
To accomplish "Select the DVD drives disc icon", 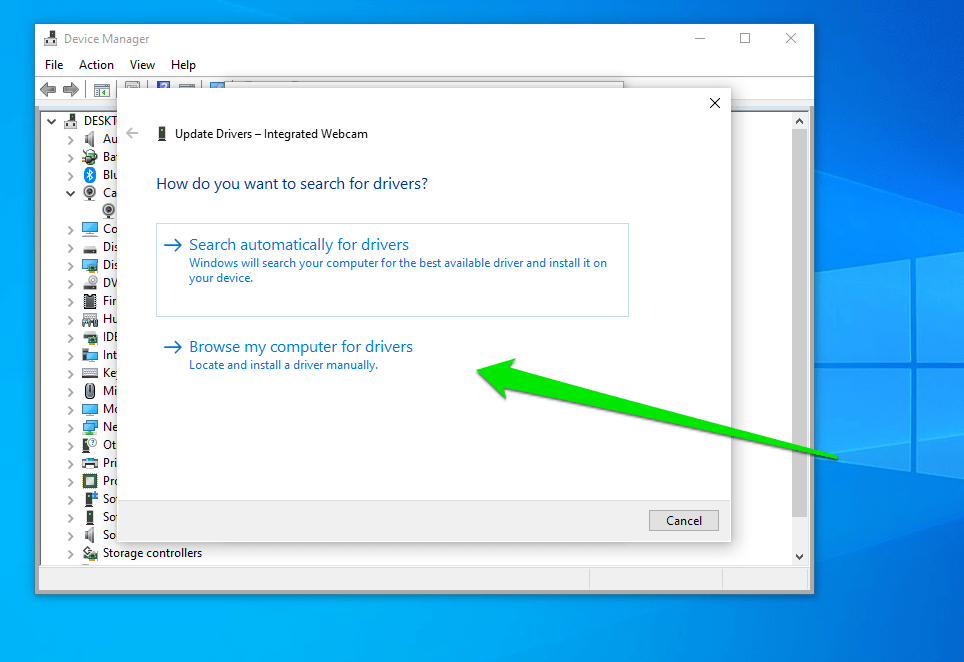I will (x=90, y=283).
